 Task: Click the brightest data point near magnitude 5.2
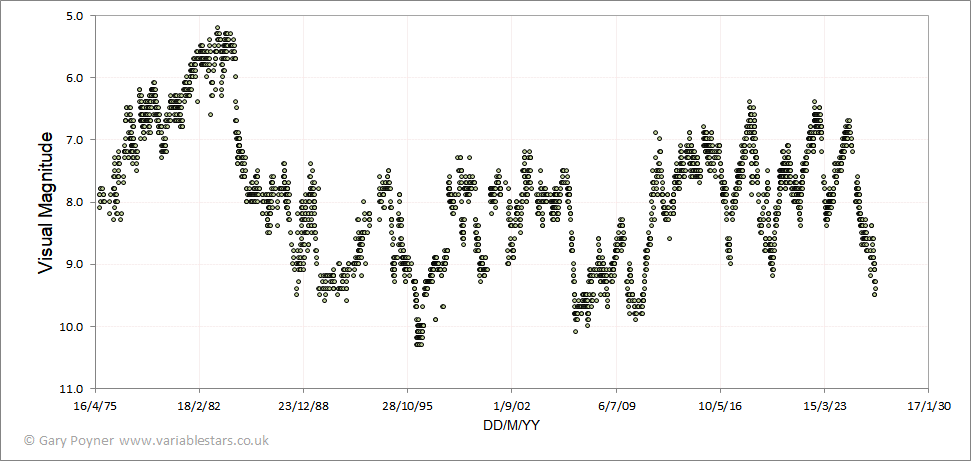(x=217, y=28)
